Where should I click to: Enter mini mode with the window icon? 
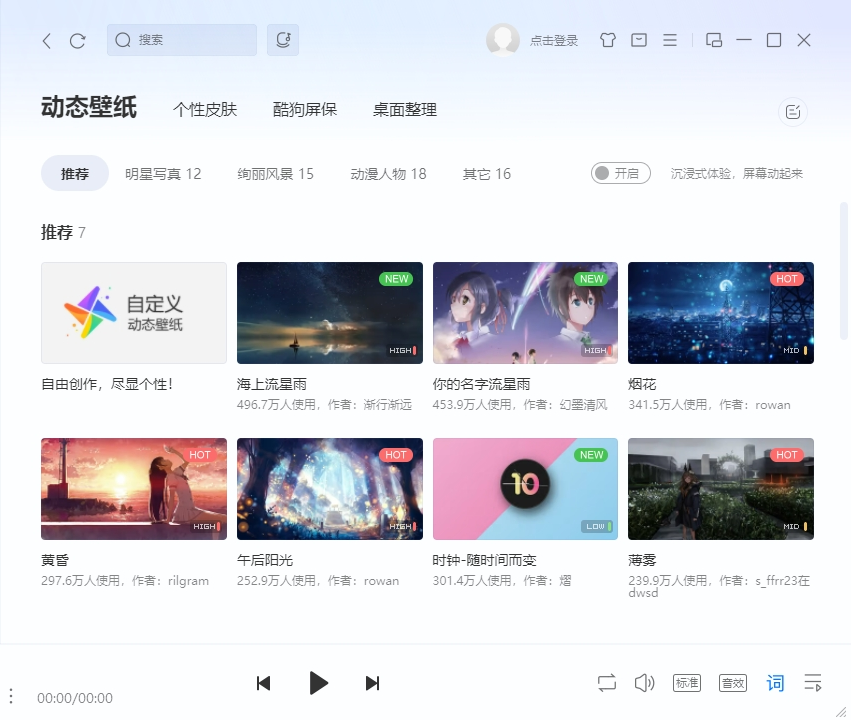click(712, 40)
